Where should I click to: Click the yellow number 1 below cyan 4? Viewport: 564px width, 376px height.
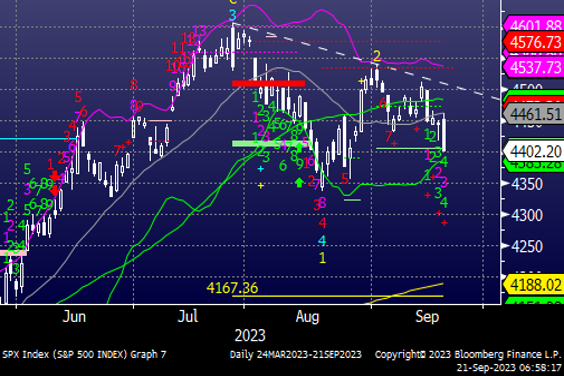coord(322,258)
